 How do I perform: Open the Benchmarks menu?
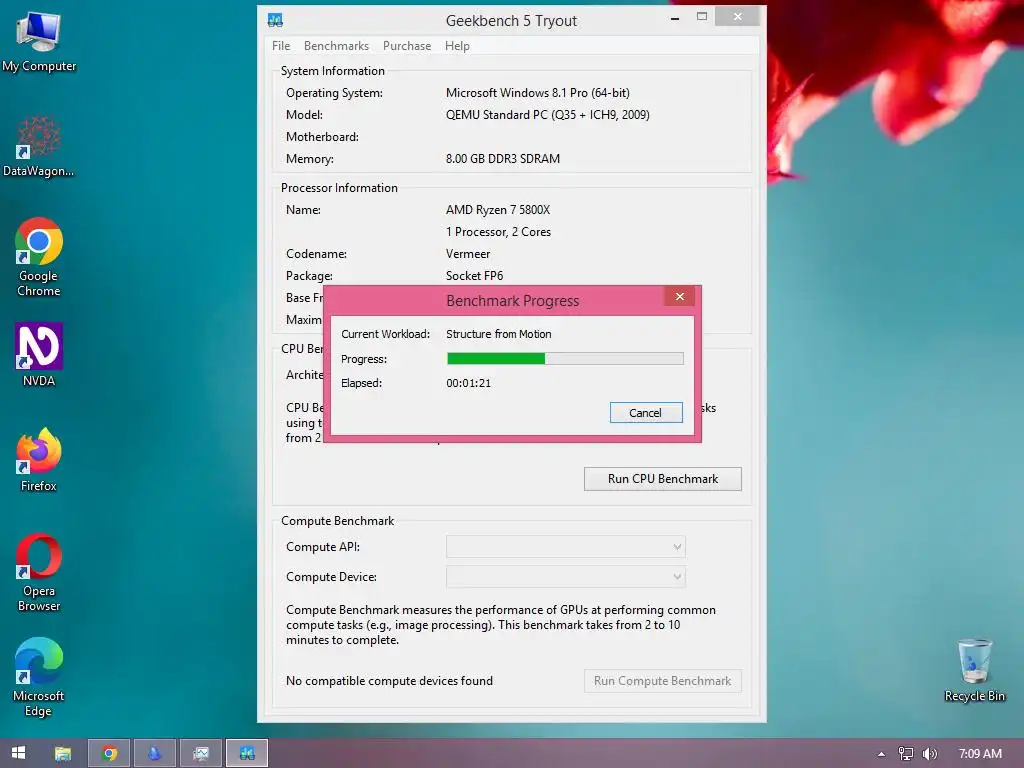click(336, 46)
